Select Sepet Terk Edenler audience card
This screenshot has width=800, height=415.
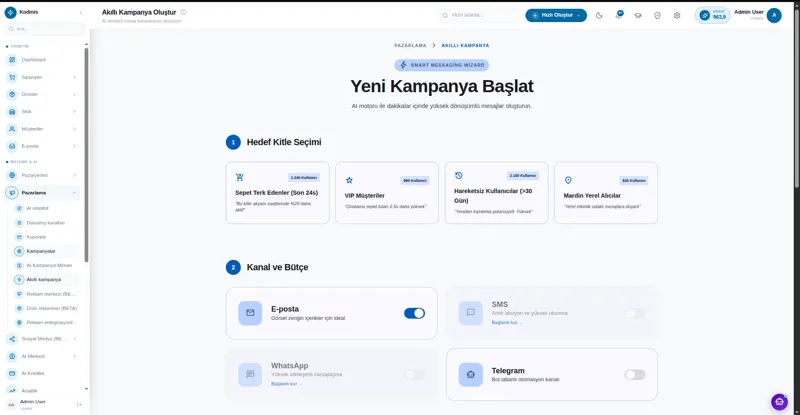click(278, 193)
